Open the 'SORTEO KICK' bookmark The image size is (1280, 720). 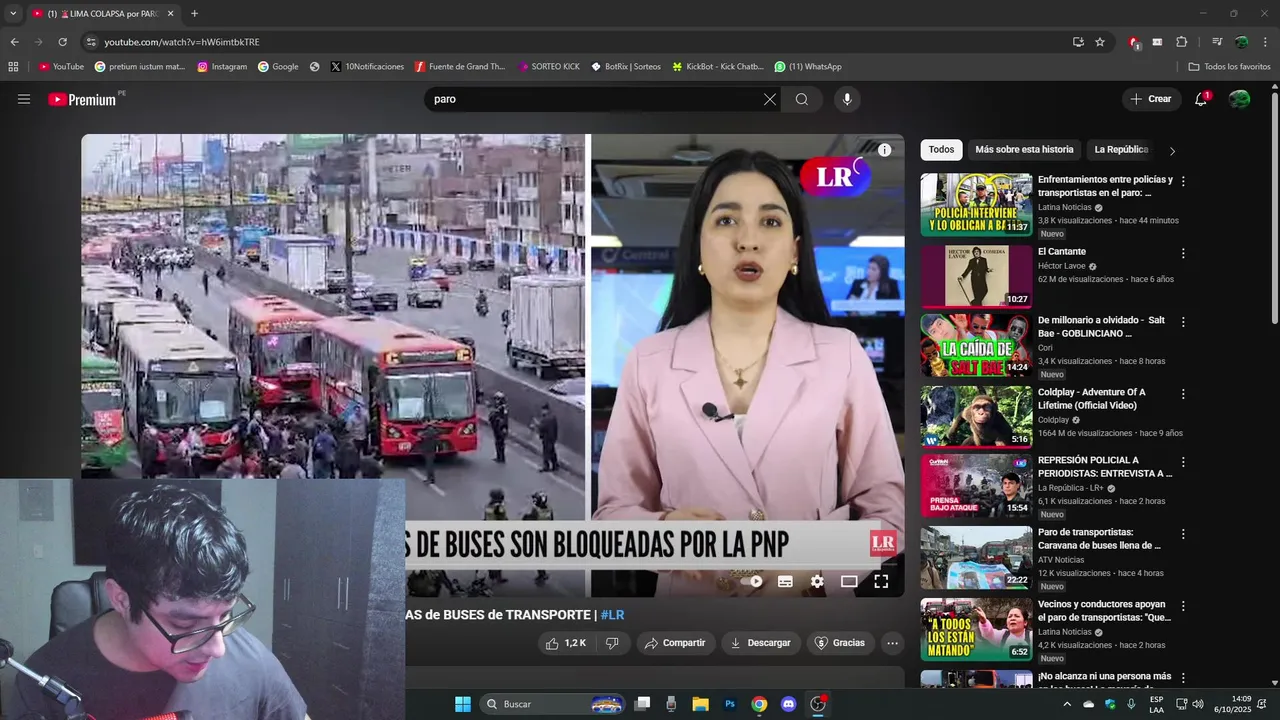point(548,67)
